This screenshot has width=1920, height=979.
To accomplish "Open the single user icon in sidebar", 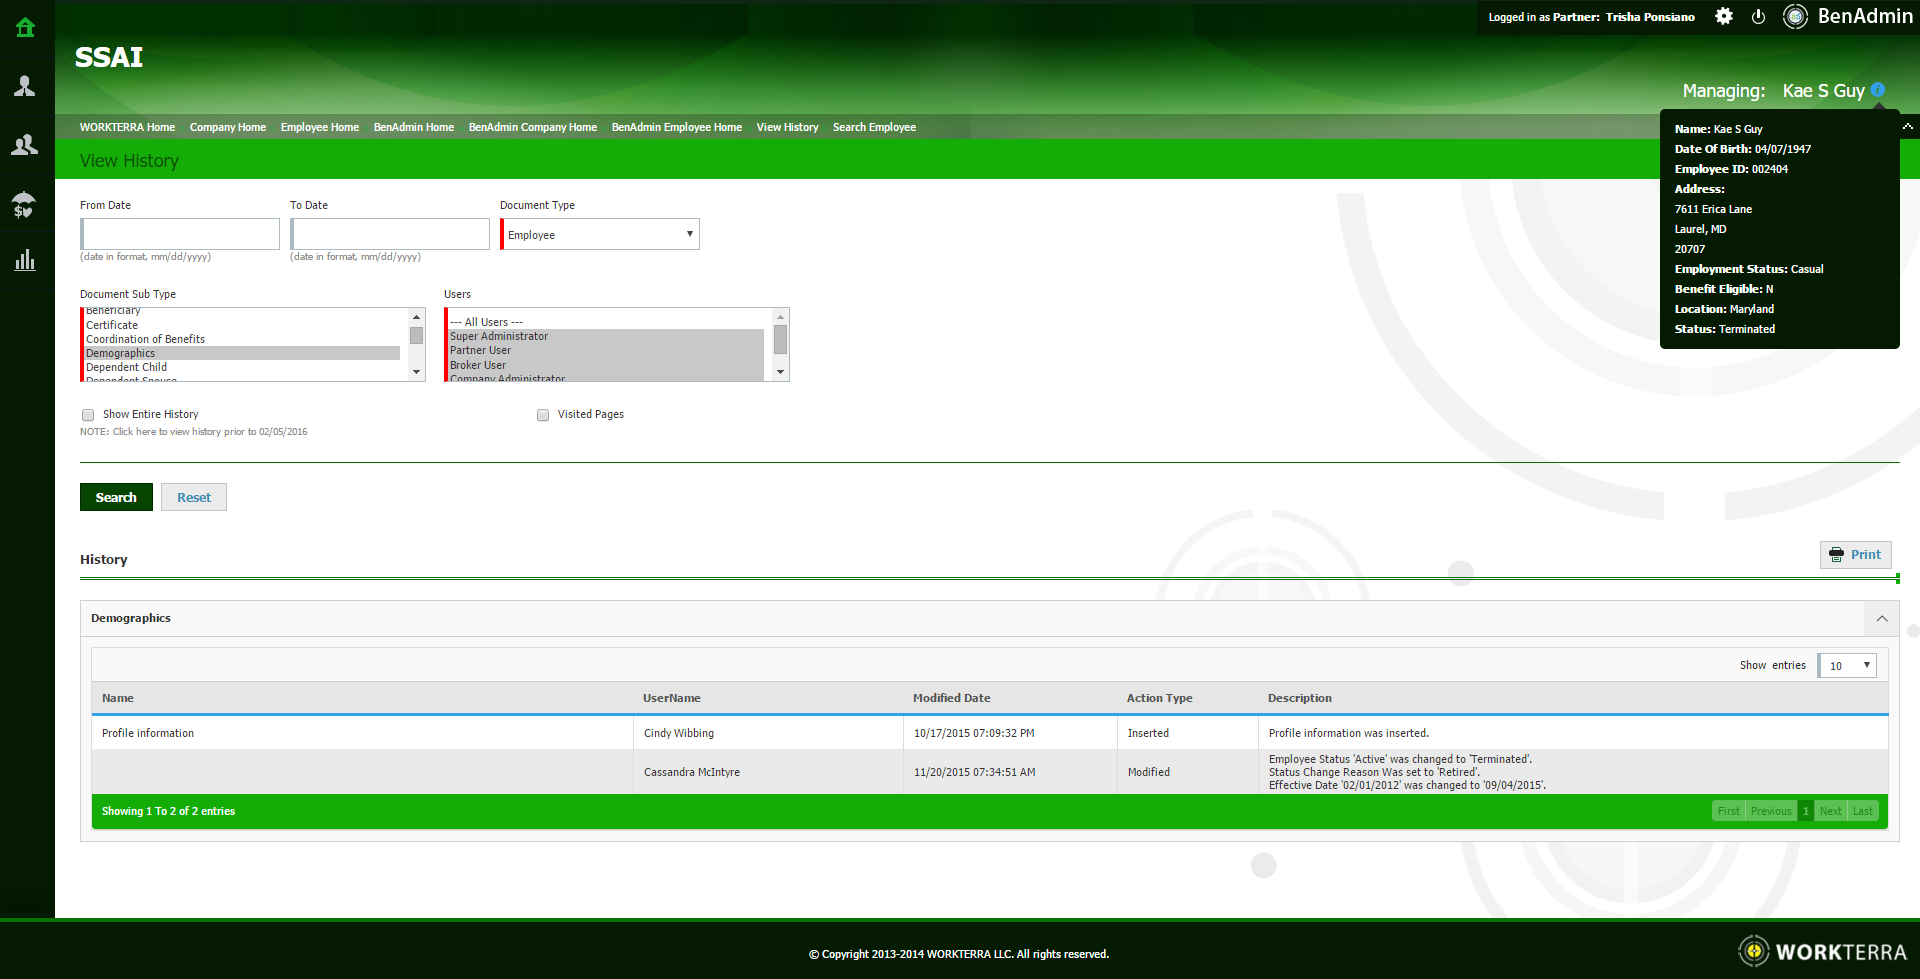I will [25, 87].
